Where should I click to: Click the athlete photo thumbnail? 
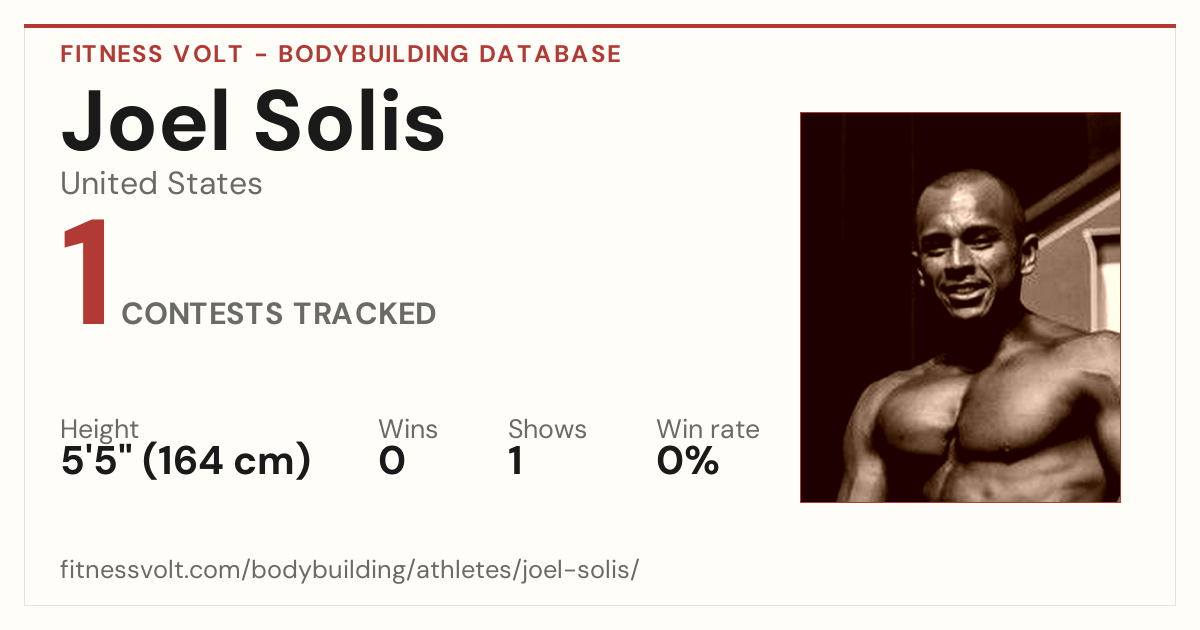coord(960,307)
